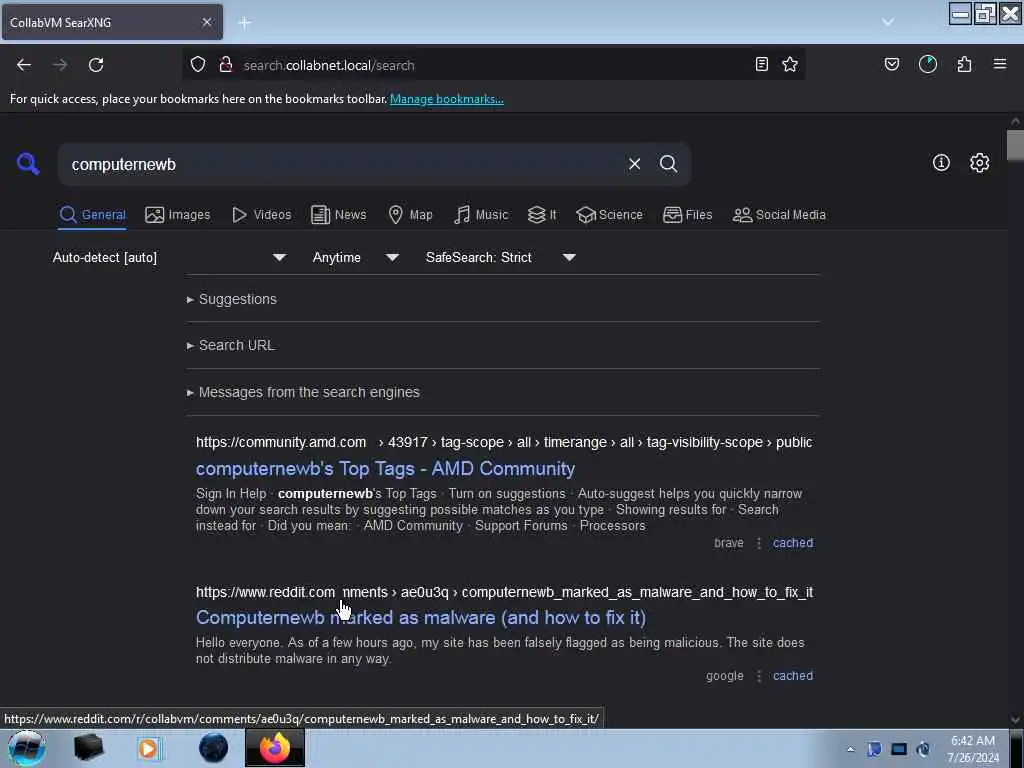The image size is (1024, 768).
Task: Click the Firefox taskbar icon
Action: coord(275,748)
